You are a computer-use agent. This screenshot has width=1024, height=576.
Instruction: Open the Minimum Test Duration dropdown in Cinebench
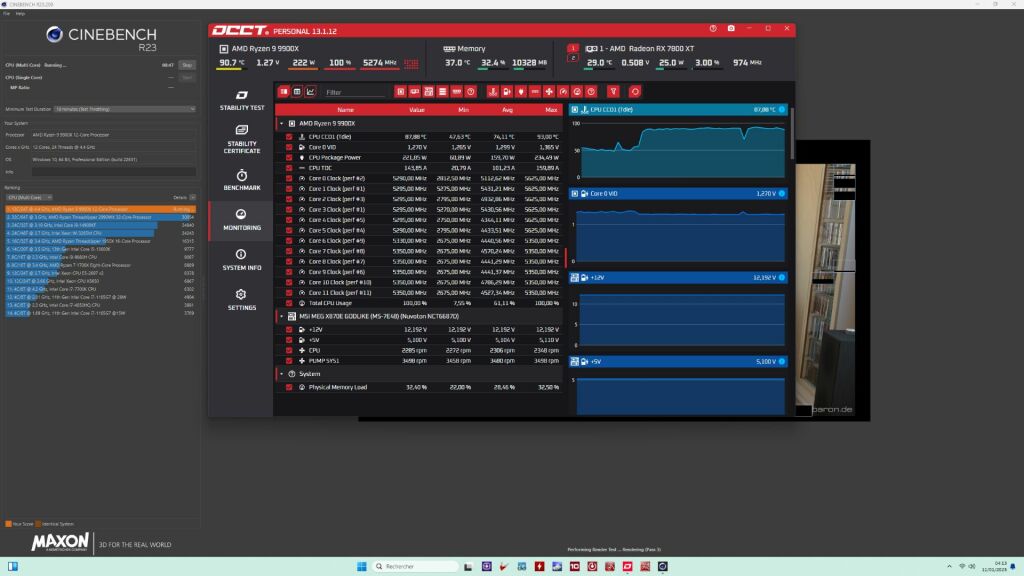pos(124,109)
